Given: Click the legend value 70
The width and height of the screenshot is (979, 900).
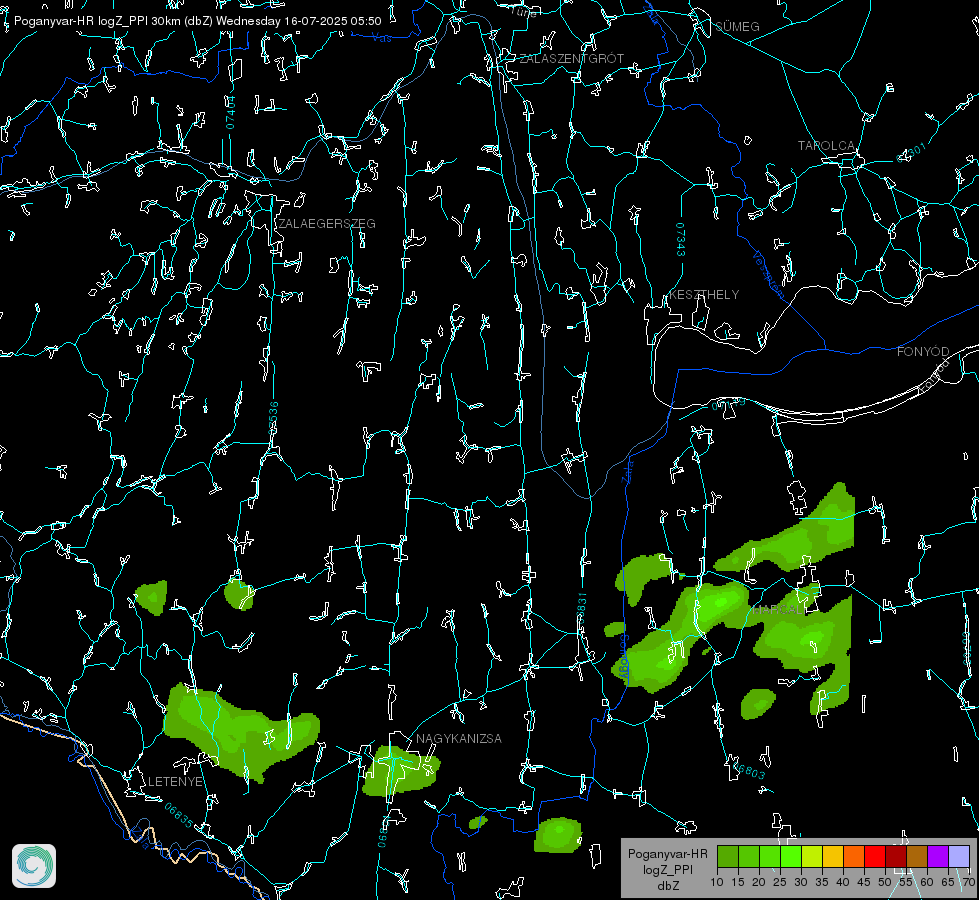Looking at the screenshot, I should point(968,882).
